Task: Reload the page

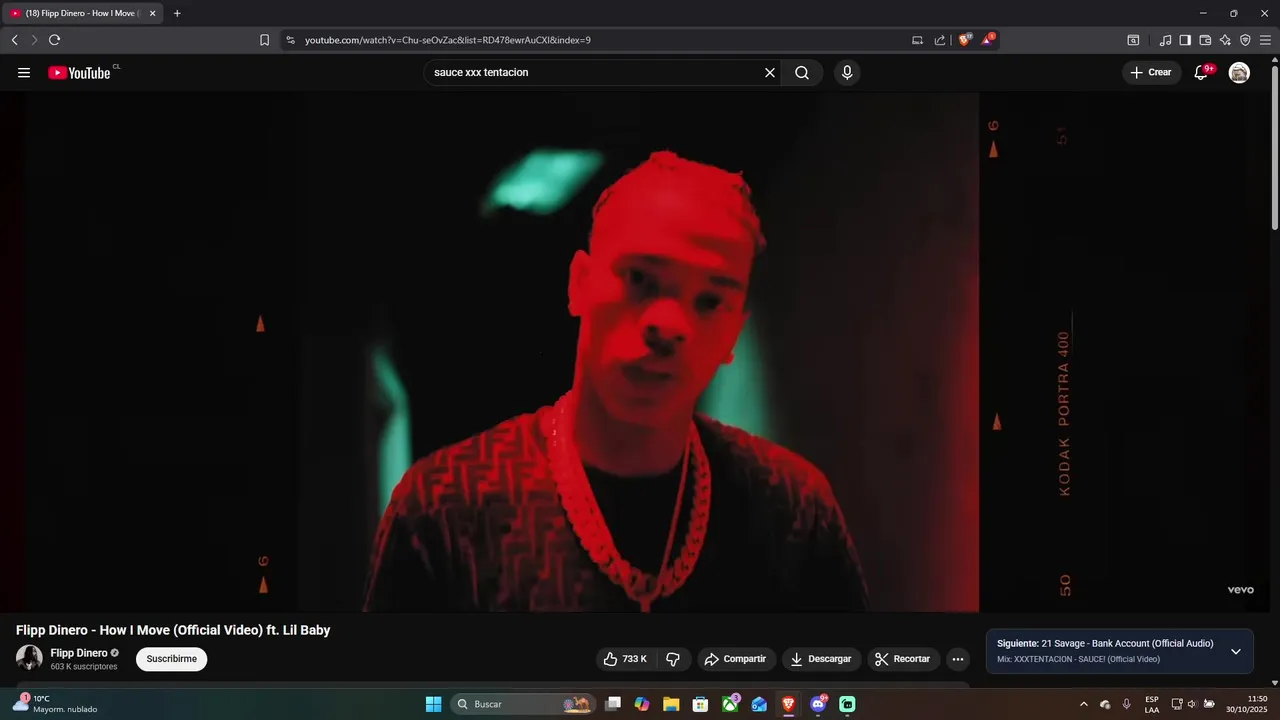Action: [x=54, y=40]
